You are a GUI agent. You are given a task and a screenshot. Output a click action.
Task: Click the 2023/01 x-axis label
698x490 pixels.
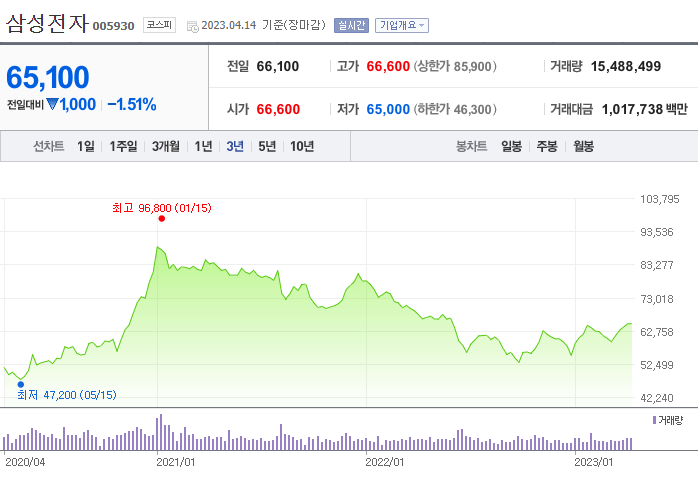(x=593, y=462)
